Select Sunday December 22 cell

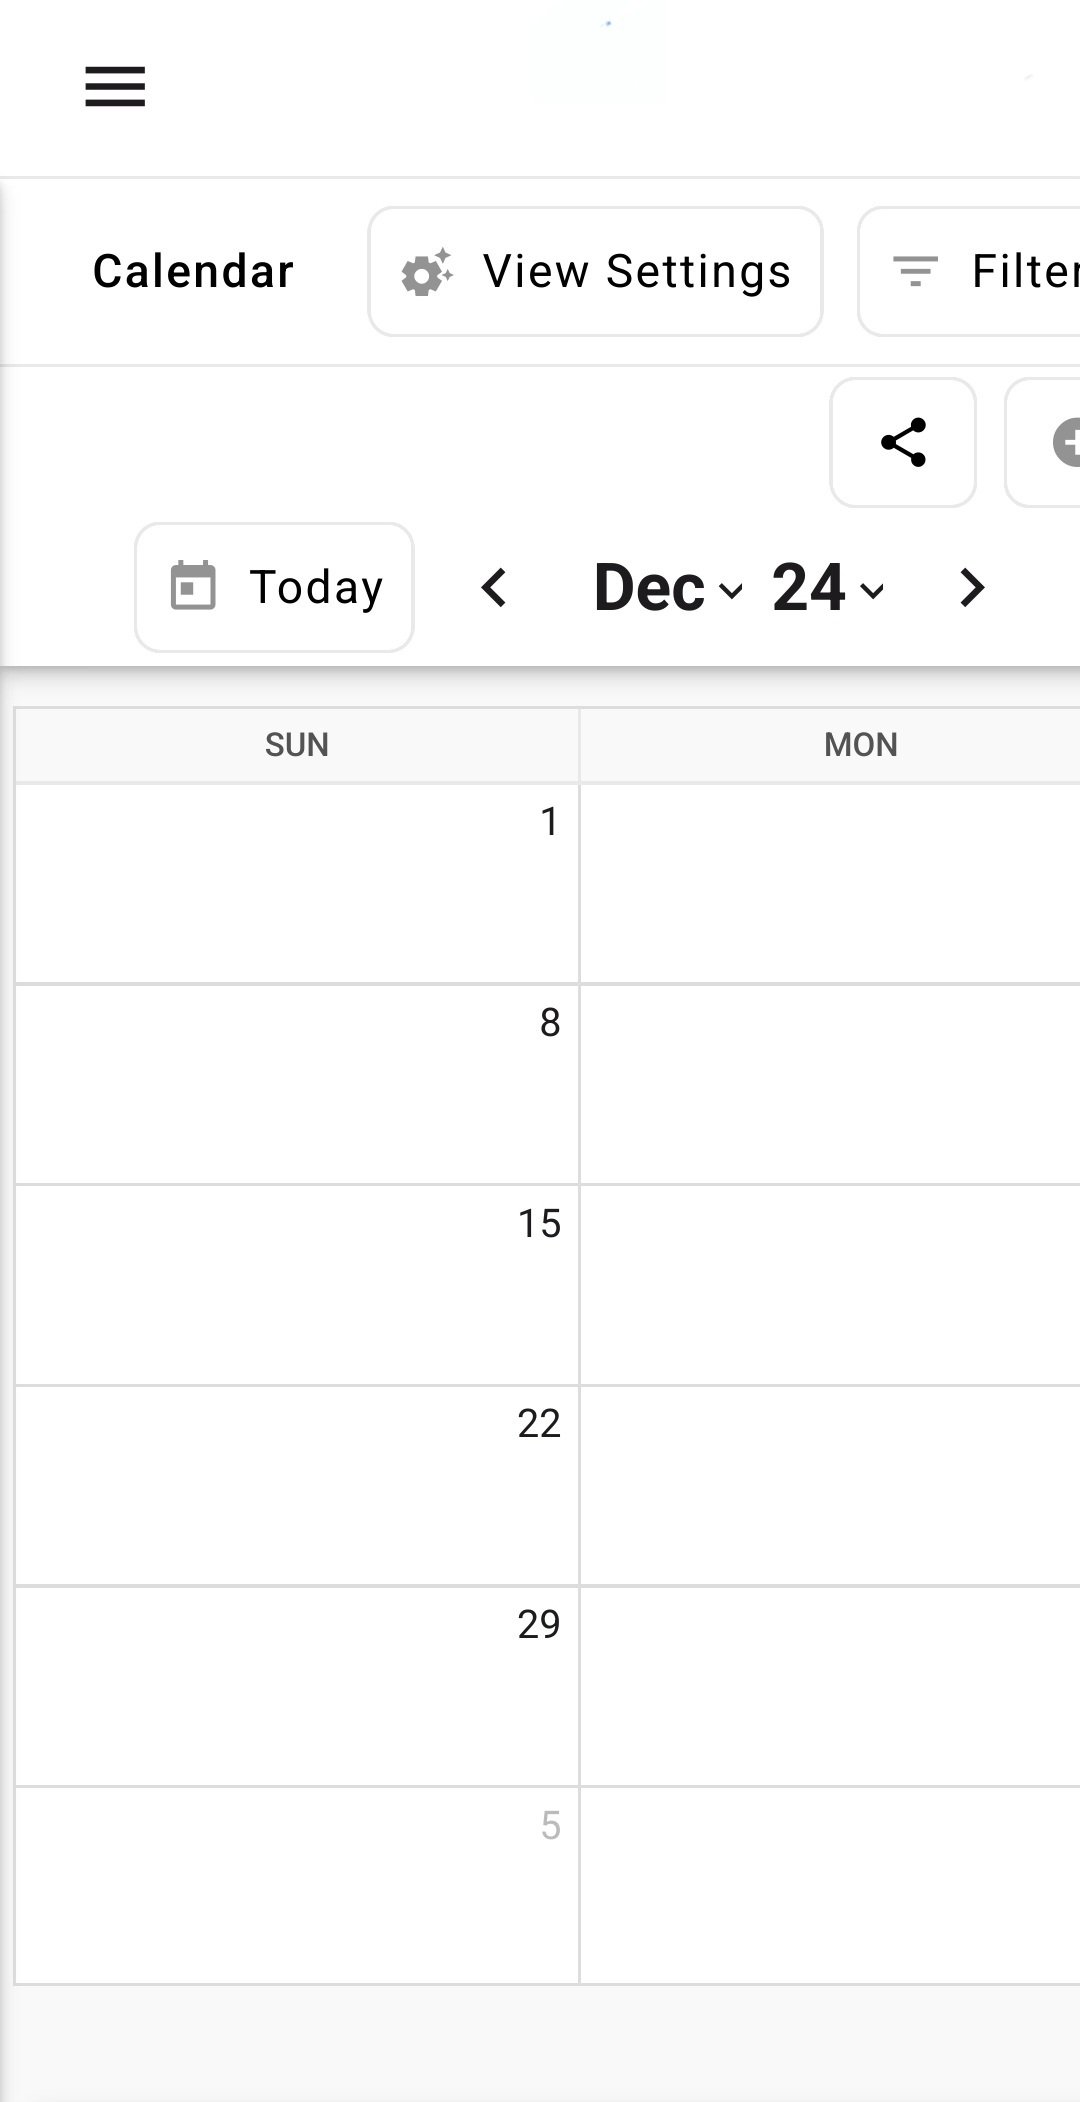(297, 1485)
